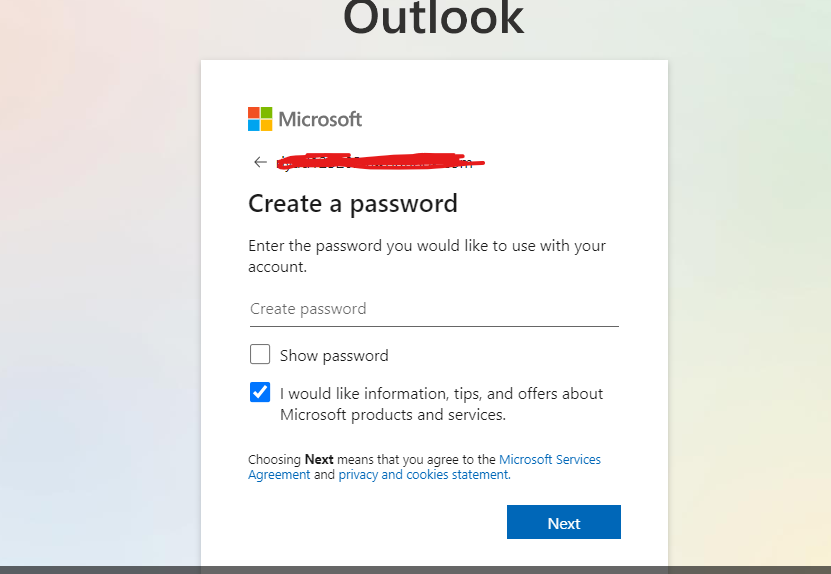Viewport: 831px width, 574px height.
Task: Click the Show password label
Action: (x=334, y=355)
